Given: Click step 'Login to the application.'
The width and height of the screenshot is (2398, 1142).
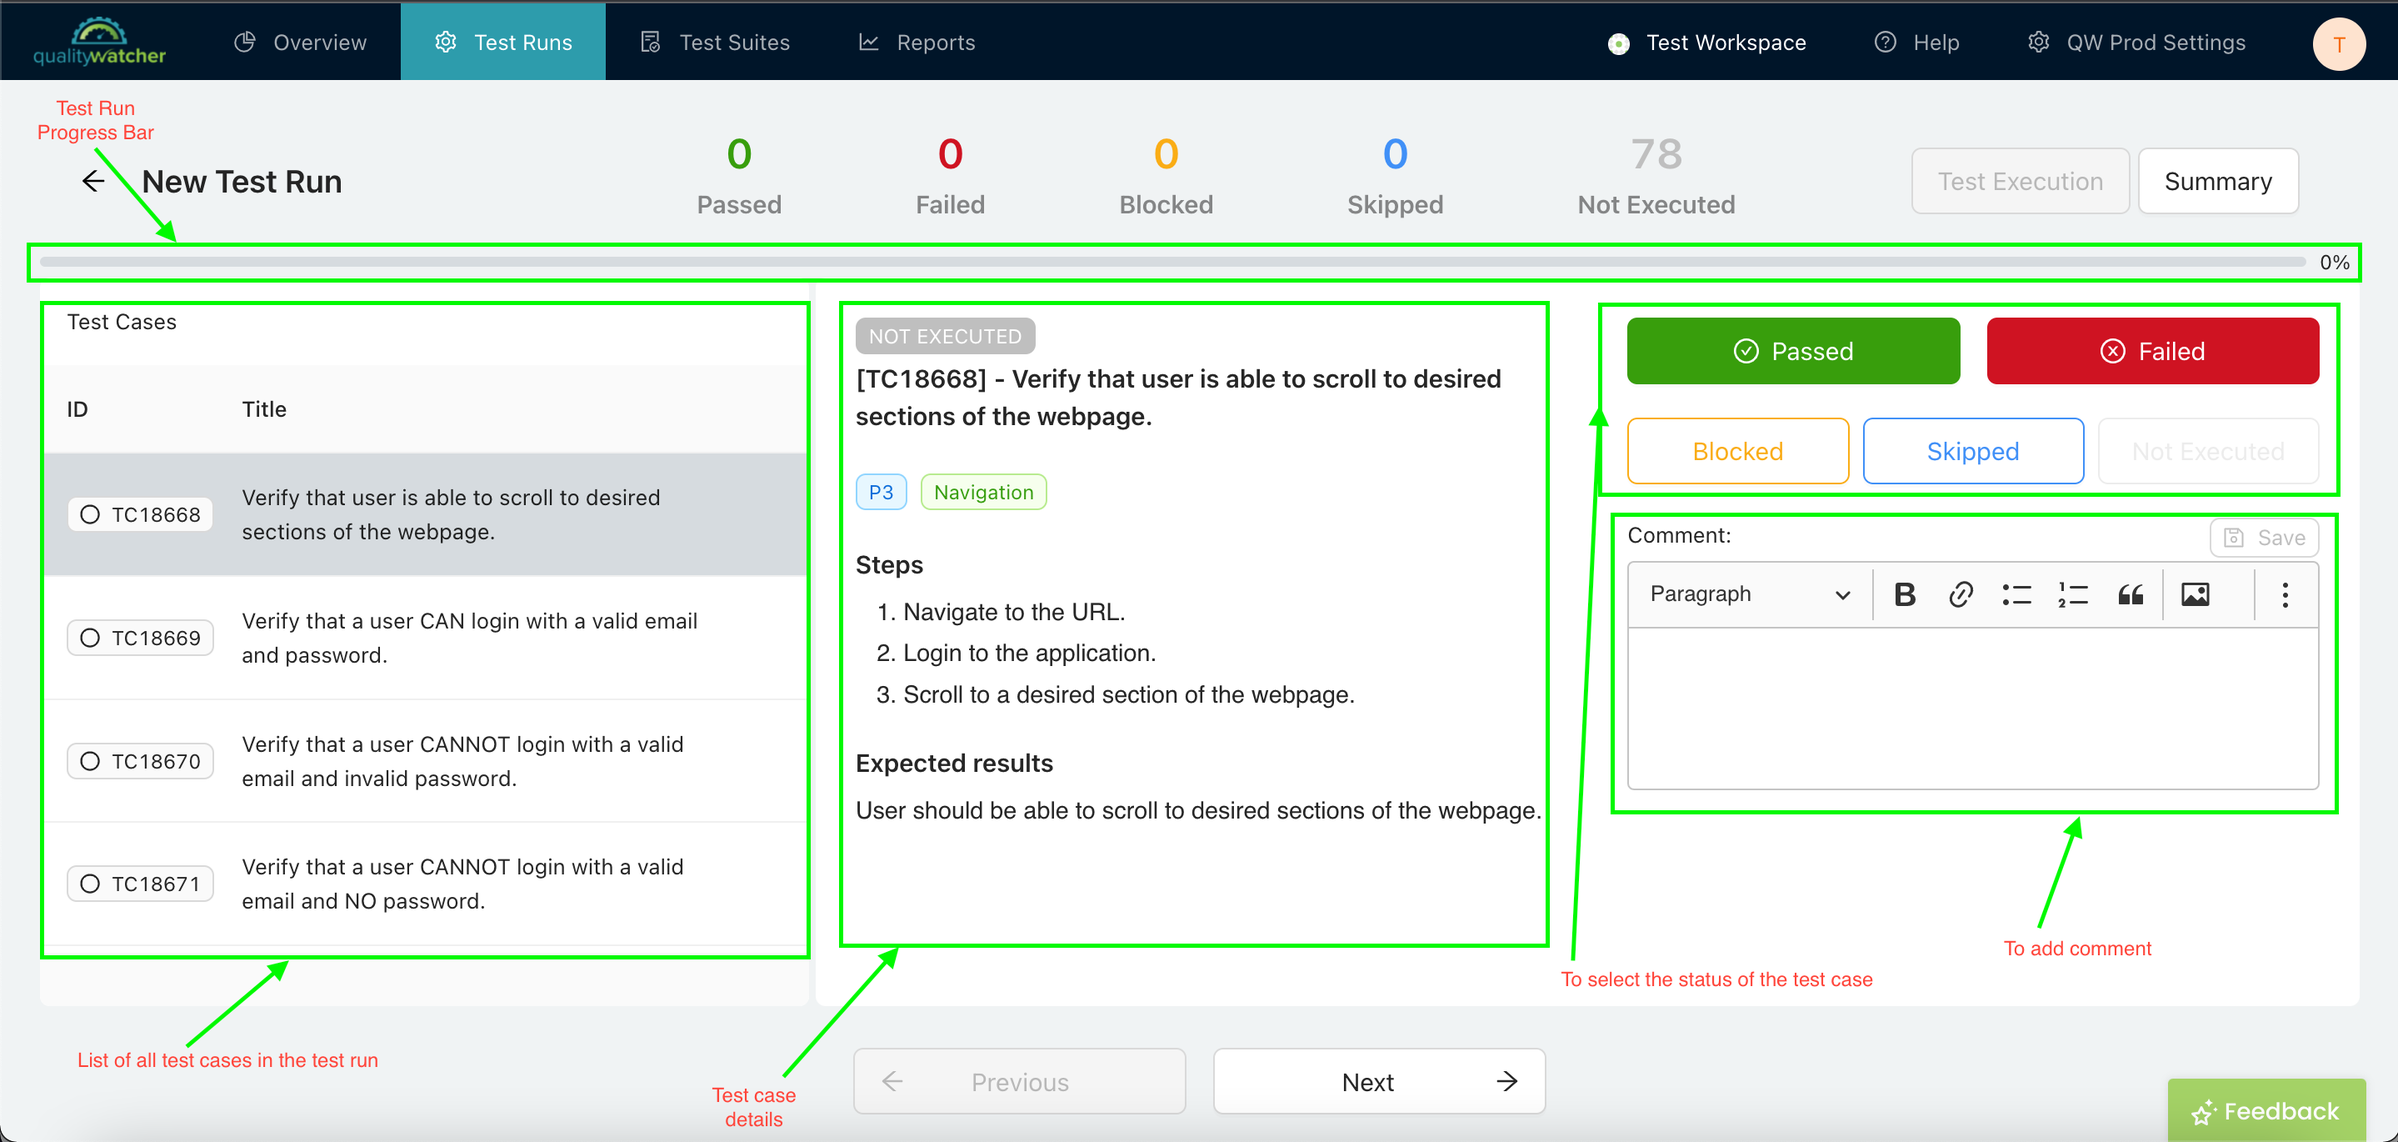Looking at the screenshot, I should [1029, 653].
